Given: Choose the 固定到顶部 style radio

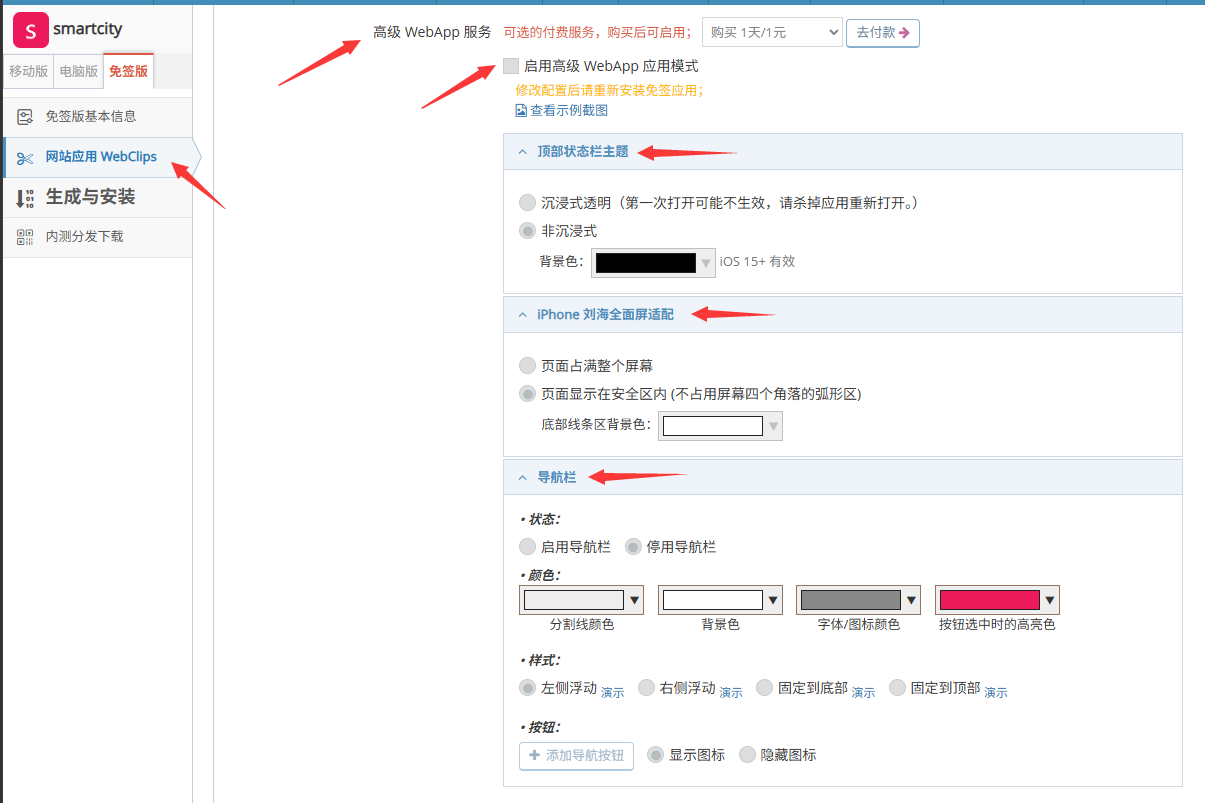Looking at the screenshot, I should (x=897, y=688).
